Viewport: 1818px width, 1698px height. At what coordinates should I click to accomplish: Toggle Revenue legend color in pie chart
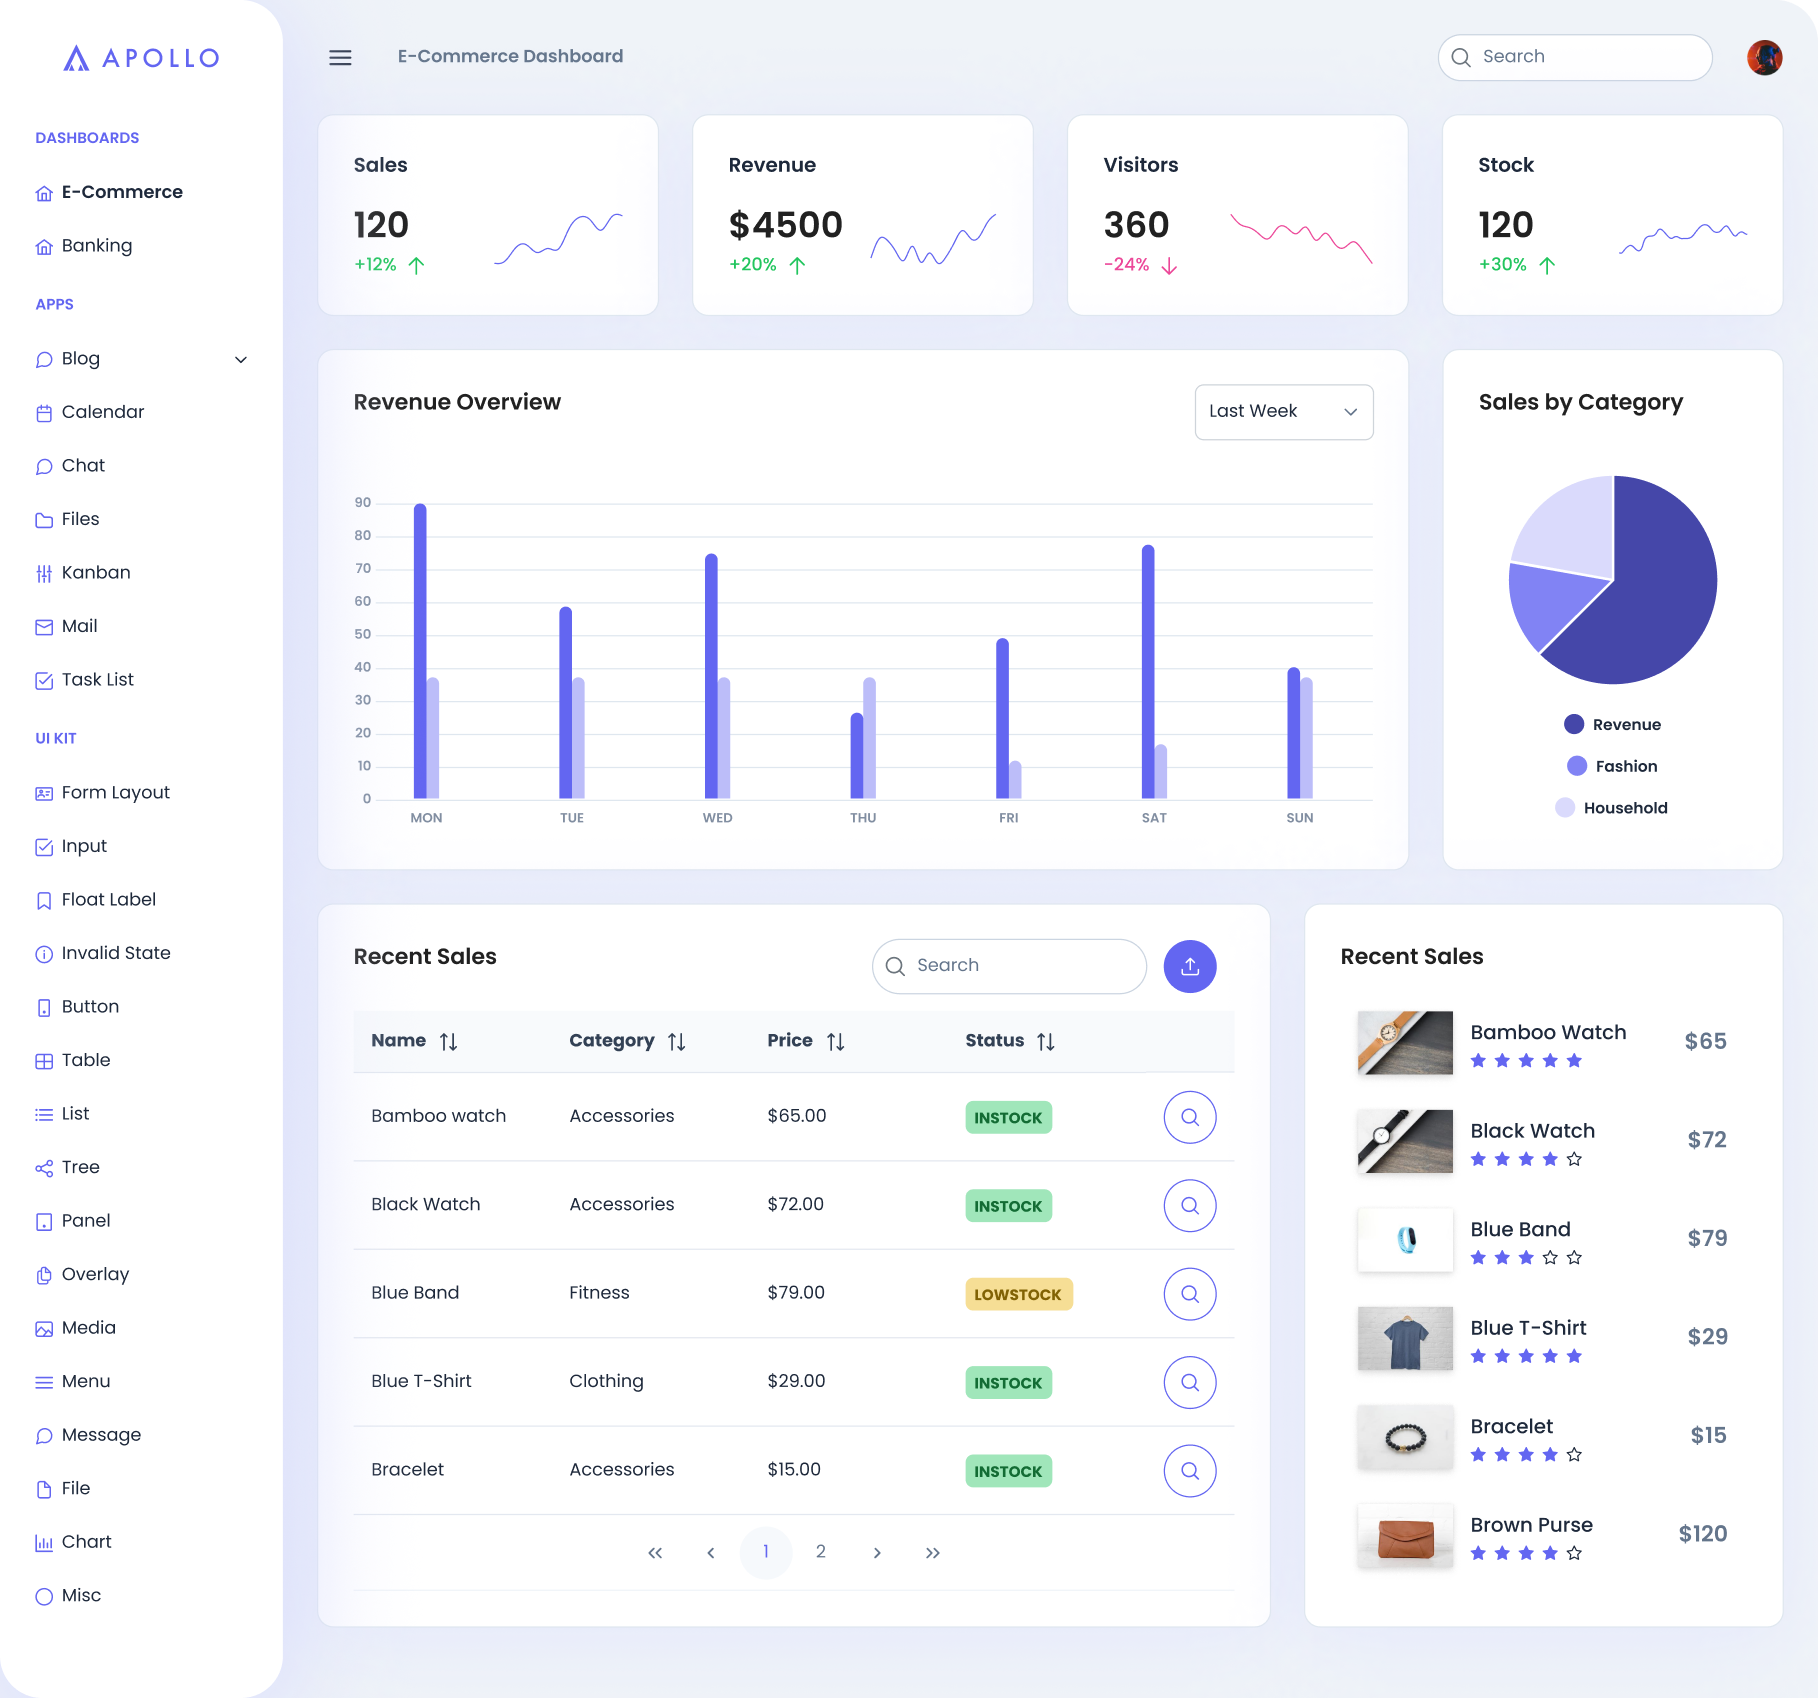click(1574, 725)
